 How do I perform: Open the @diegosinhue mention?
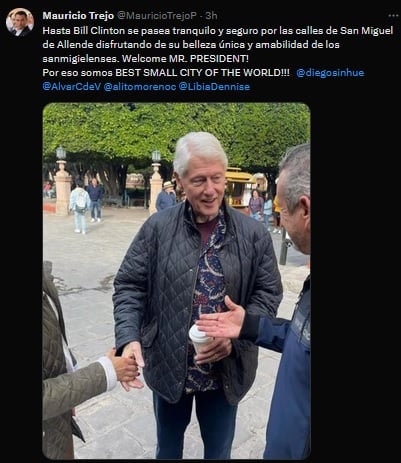point(330,73)
